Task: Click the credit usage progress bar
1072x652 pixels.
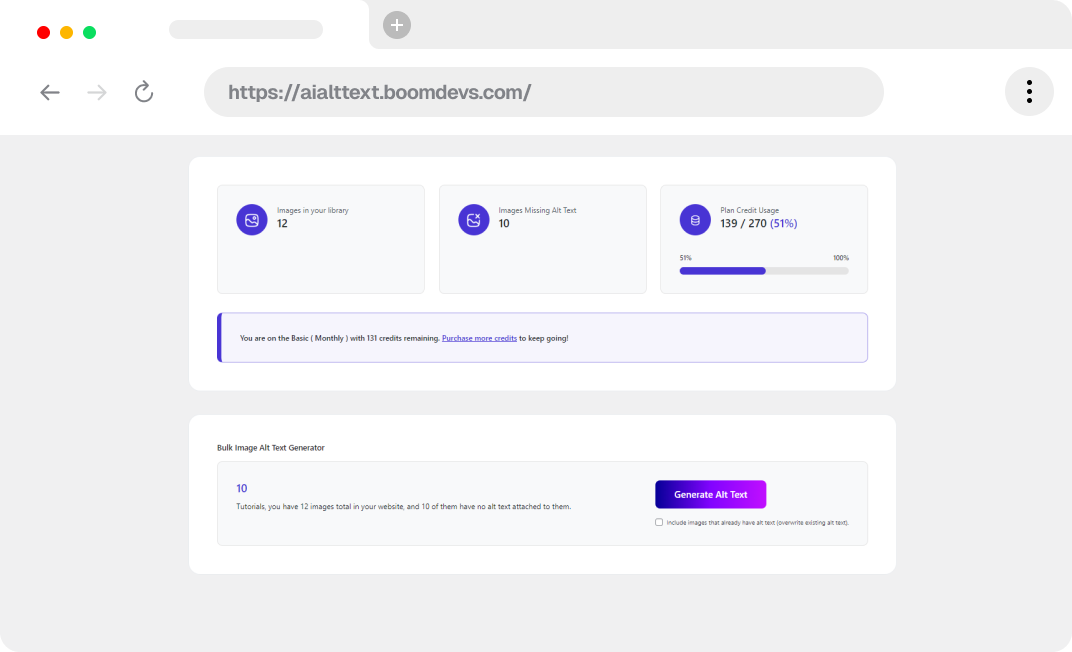Action: coord(764,271)
